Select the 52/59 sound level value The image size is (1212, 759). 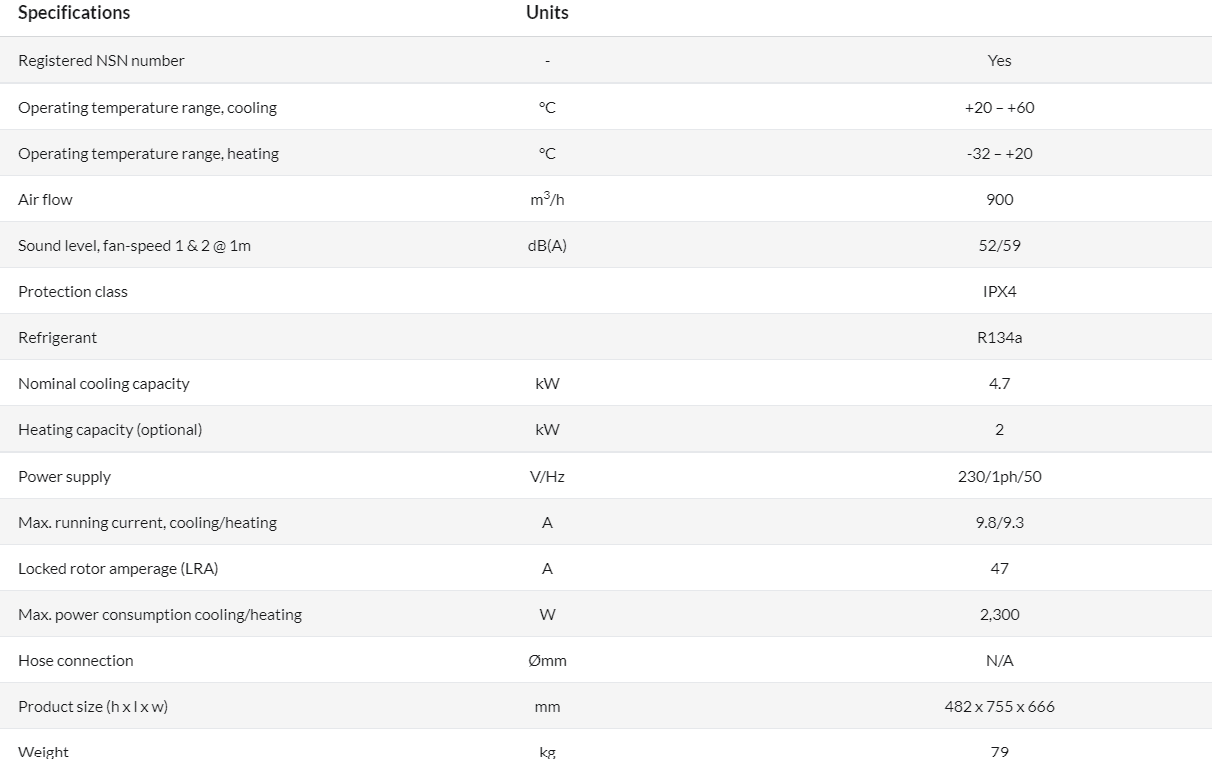click(999, 245)
